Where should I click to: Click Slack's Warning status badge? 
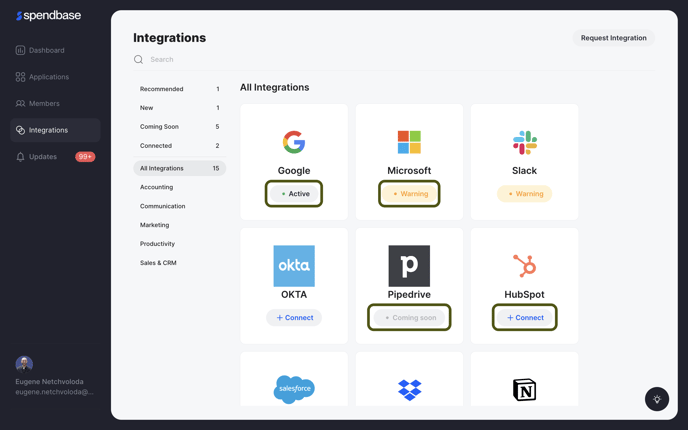click(524, 194)
